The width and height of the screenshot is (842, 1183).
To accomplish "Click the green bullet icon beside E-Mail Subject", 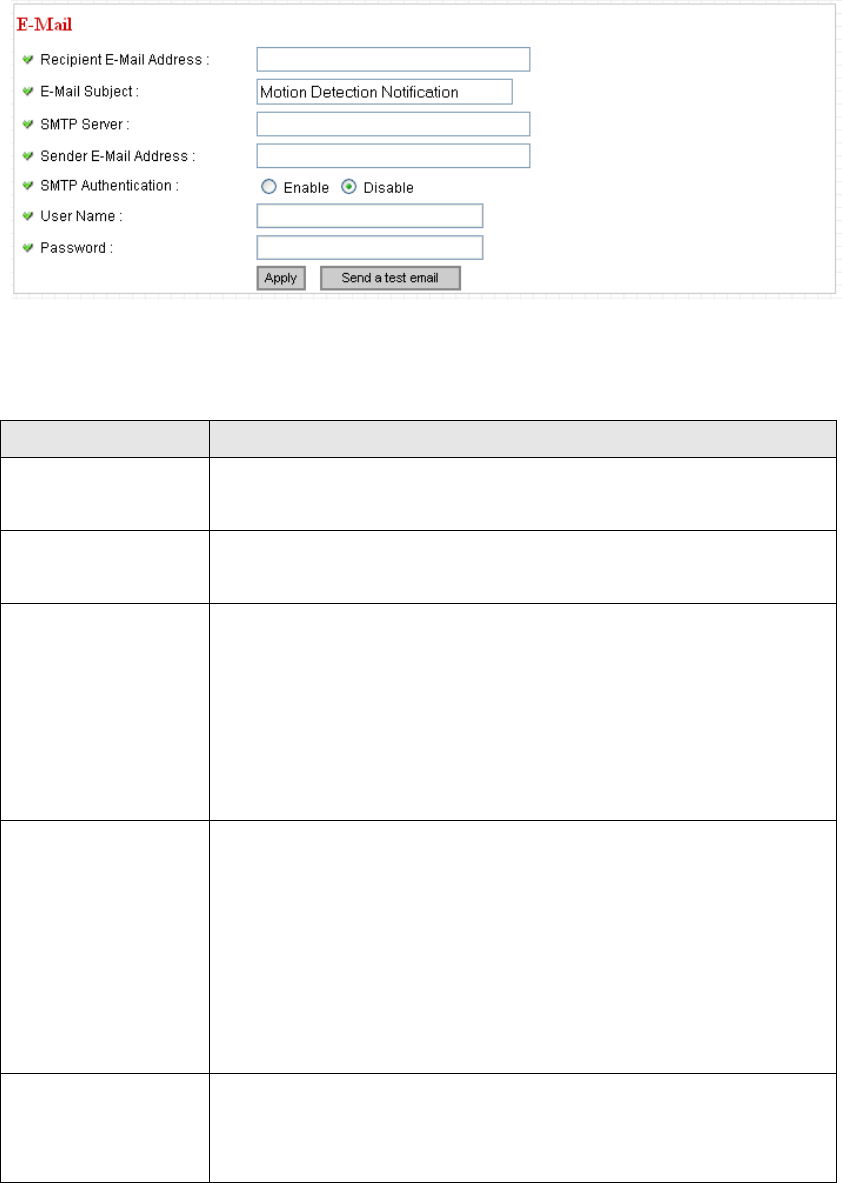I will pyautogui.click(x=28, y=91).
